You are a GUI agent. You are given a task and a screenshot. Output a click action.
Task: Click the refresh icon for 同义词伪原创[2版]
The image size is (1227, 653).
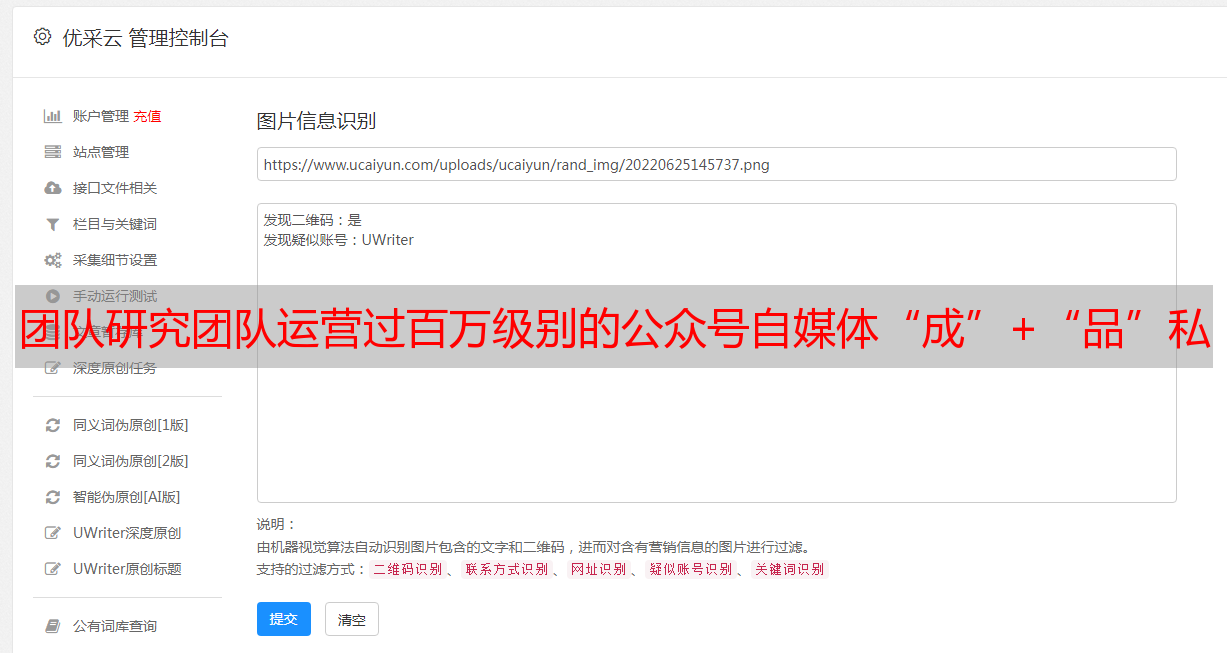click(53, 461)
